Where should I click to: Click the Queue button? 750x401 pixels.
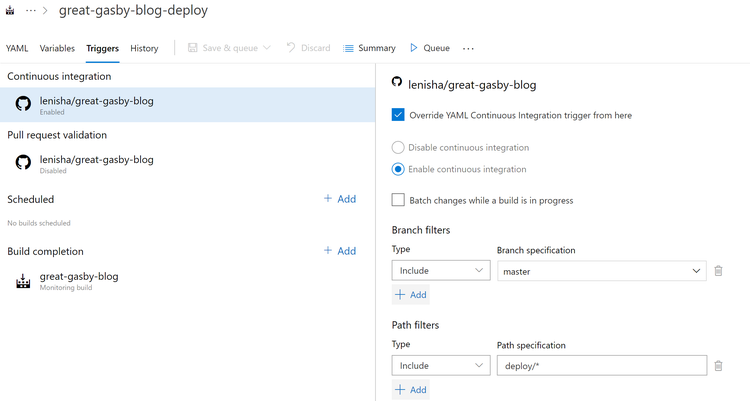430,48
